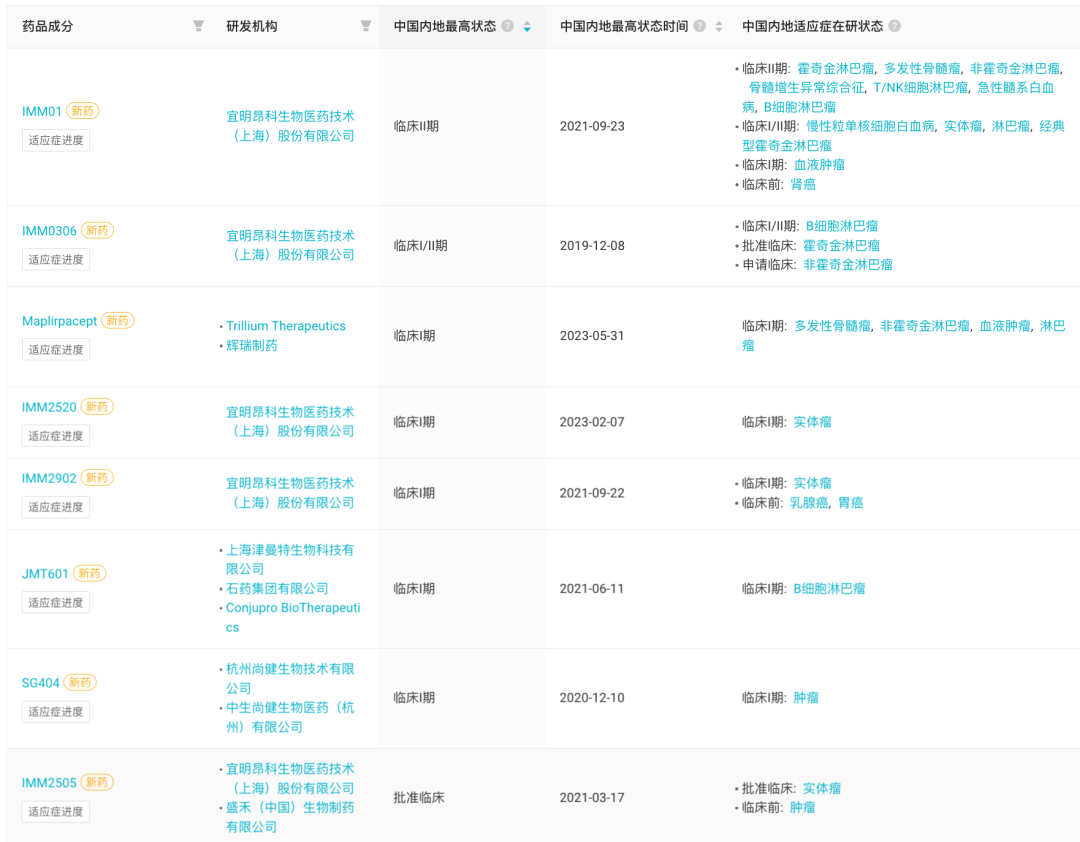Open Conjupro BioTherapeutics organization link
Image resolution: width=1080 pixels, height=842 pixels.
click(293, 617)
